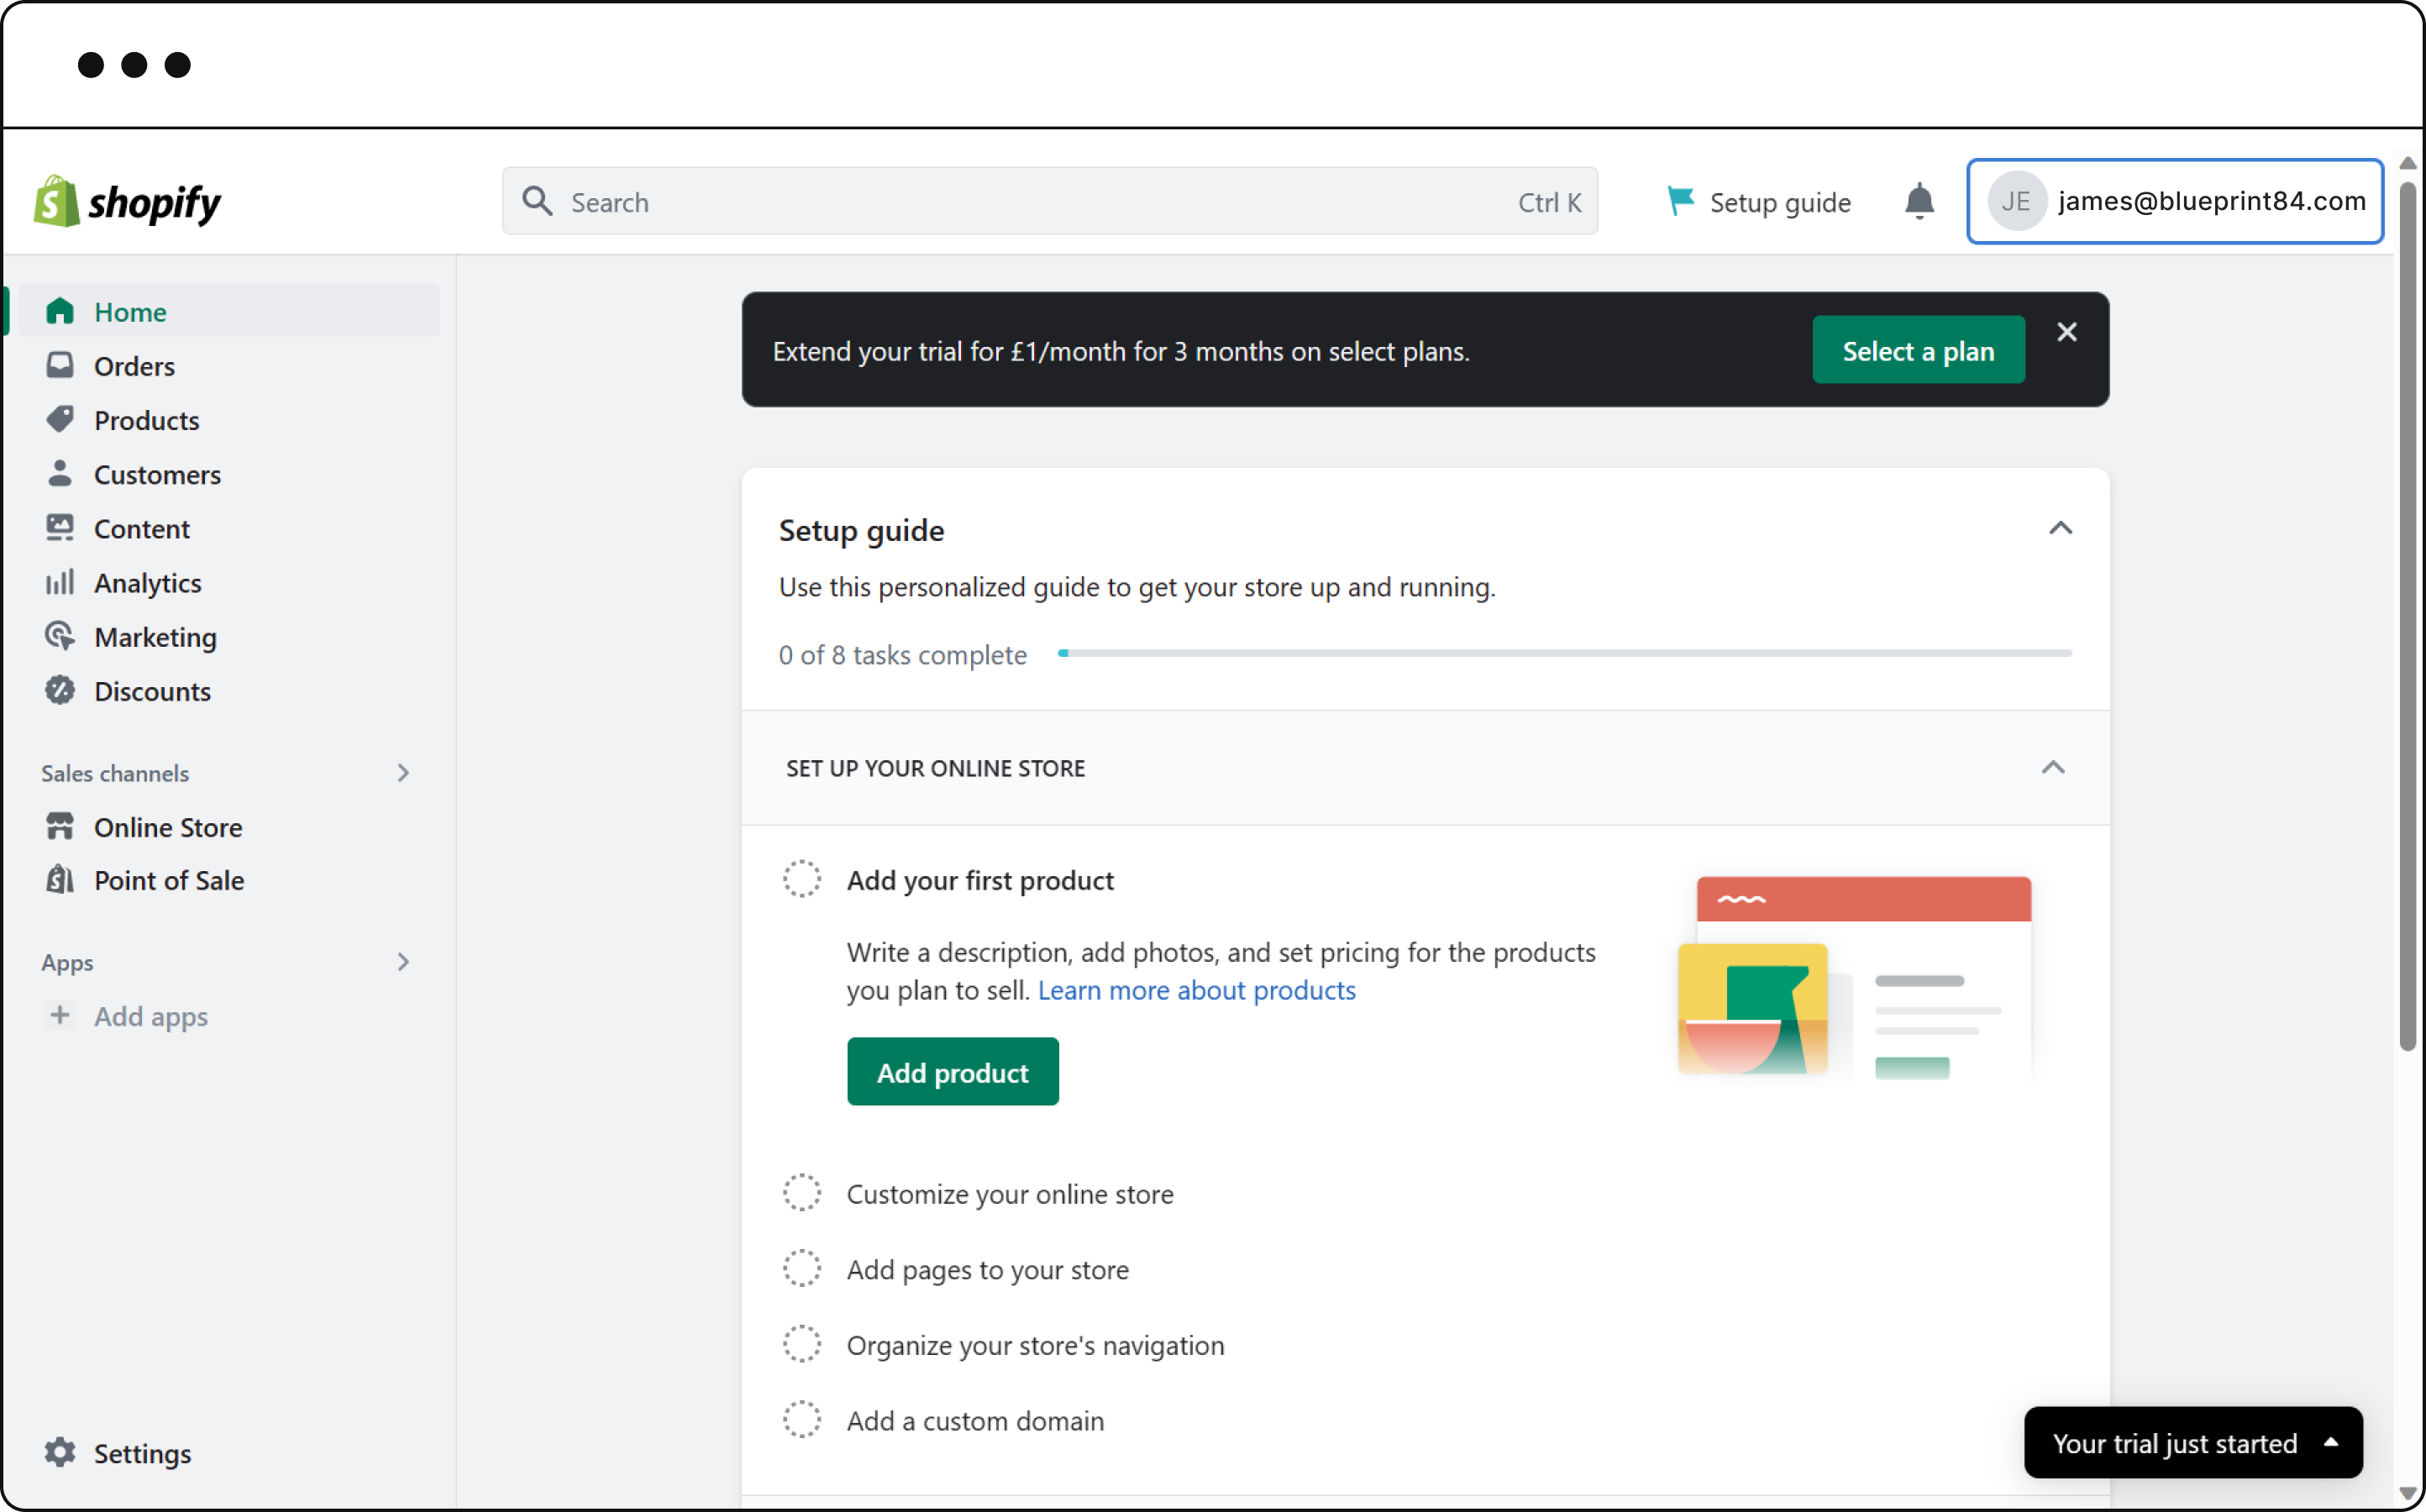Screen dimensions: 2426x1512
Task: Open Organize your store's navigation task
Action: click(x=1035, y=1344)
